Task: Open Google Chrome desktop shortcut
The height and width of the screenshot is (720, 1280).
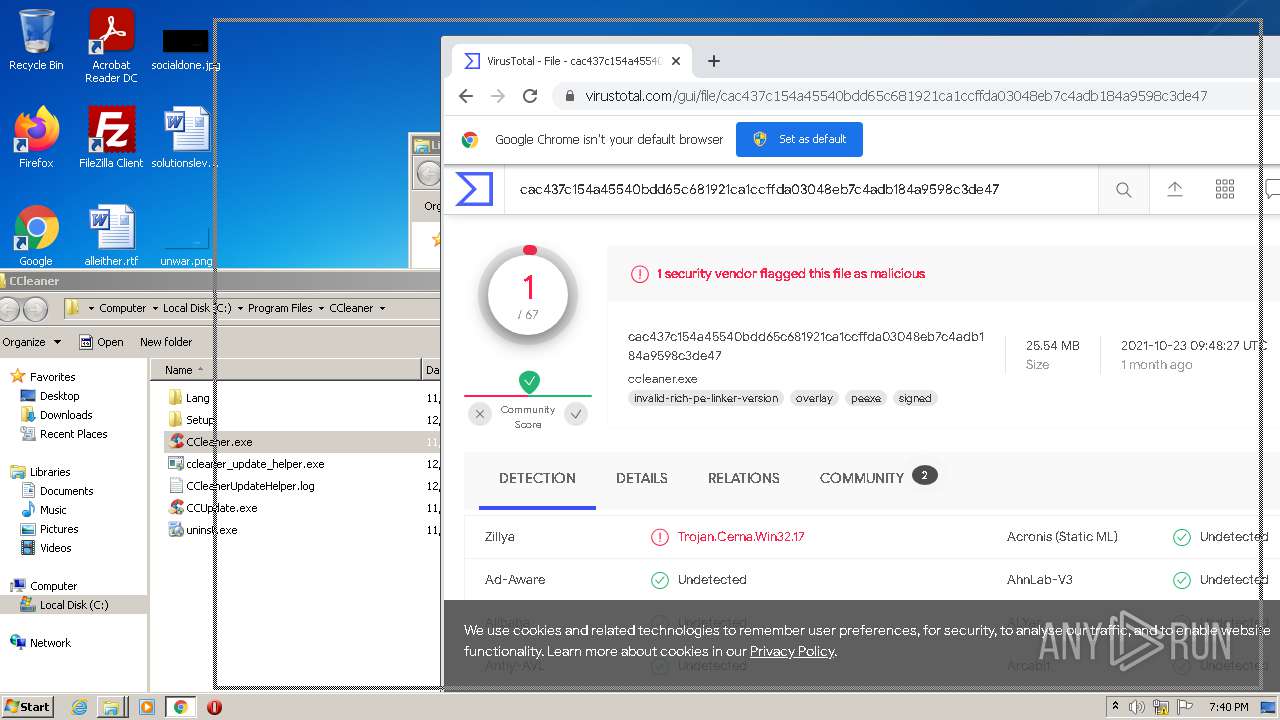Action: coord(36,235)
